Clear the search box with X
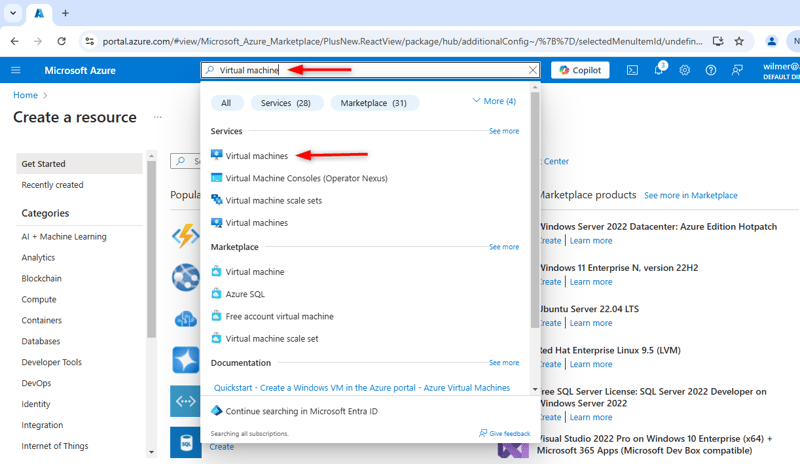This screenshot has width=800, height=464. (533, 70)
